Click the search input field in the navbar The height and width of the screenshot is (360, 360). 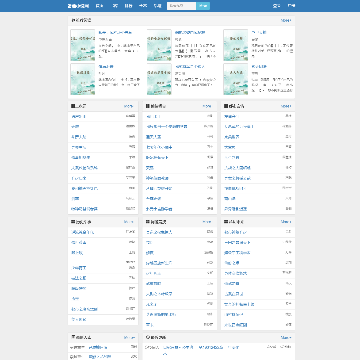181,6
